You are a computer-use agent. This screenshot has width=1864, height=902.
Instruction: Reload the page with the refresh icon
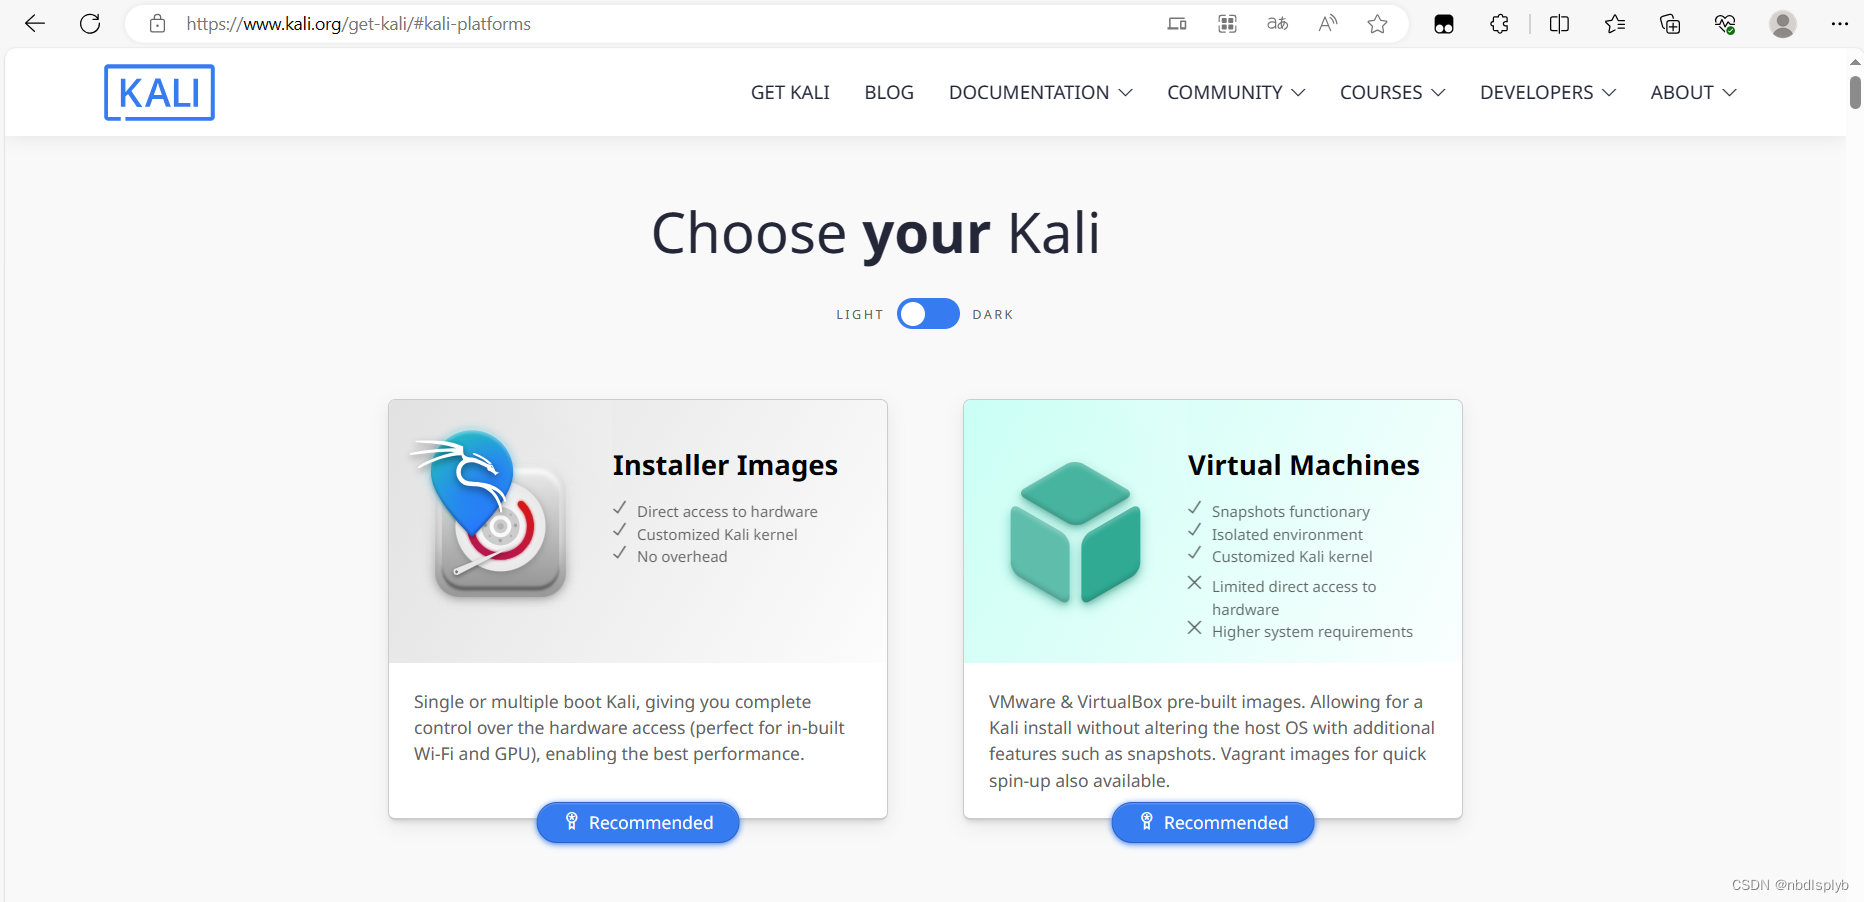click(90, 24)
